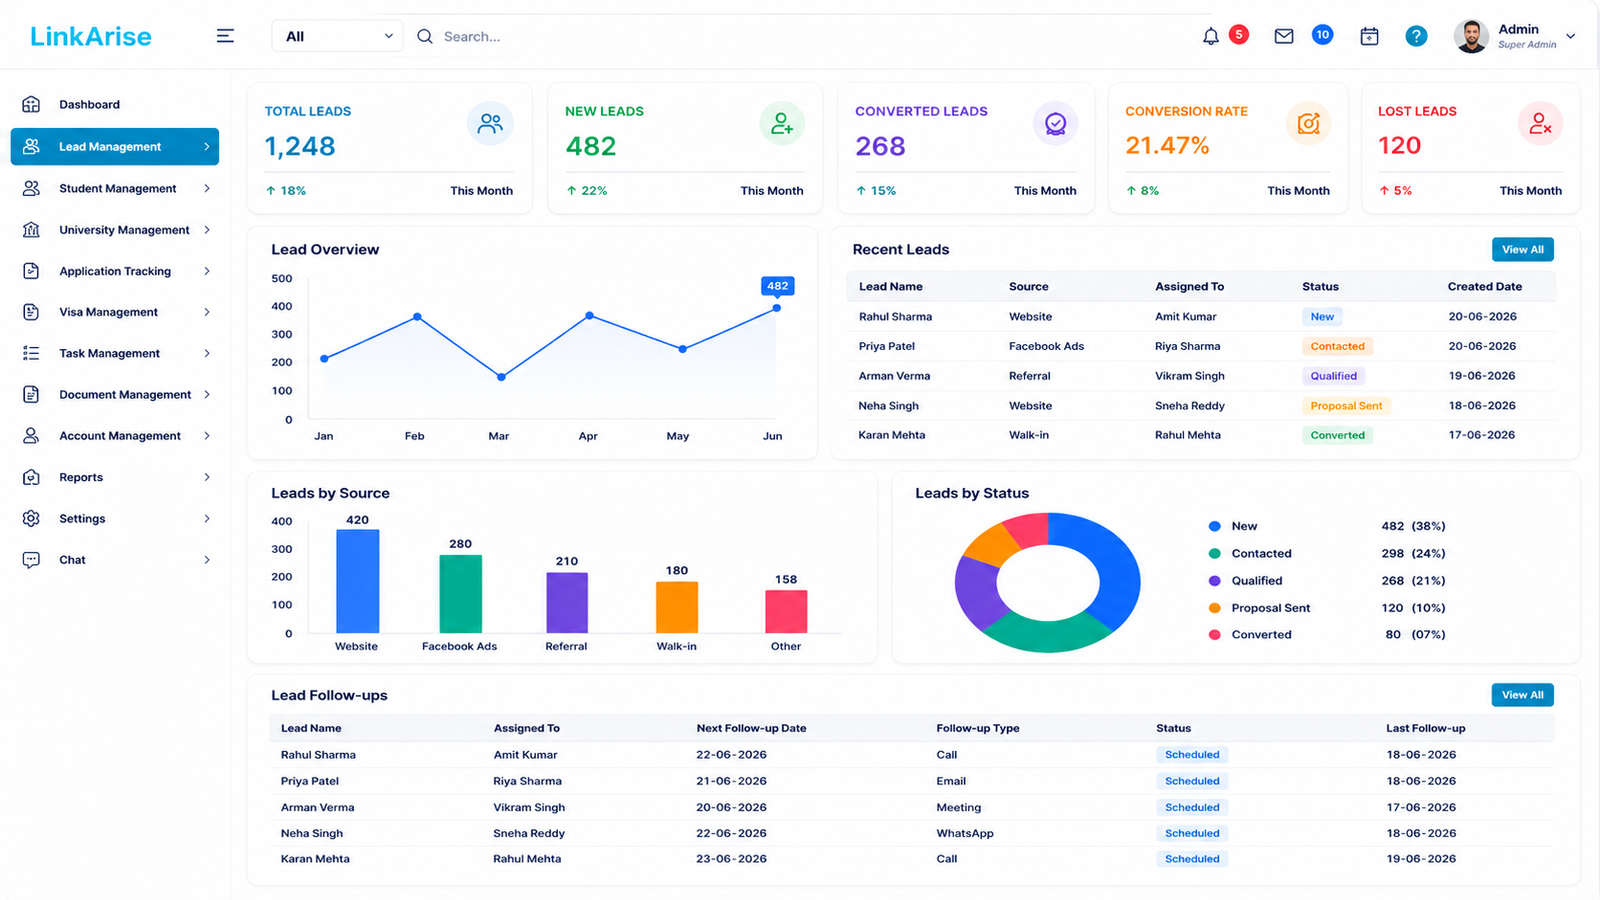The height and width of the screenshot is (900, 1600).
Task: Click Neha Singh in Recent Leads
Action: [888, 406]
